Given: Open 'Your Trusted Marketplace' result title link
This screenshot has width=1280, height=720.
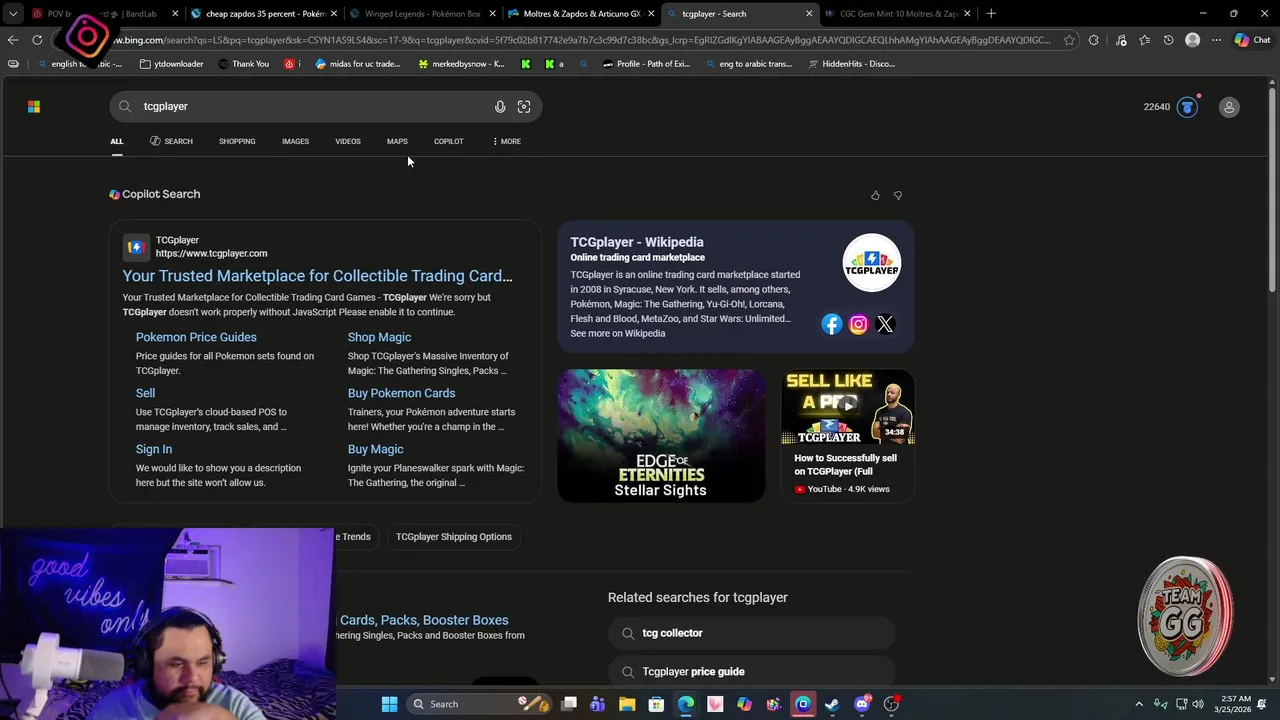Looking at the screenshot, I should [x=317, y=276].
